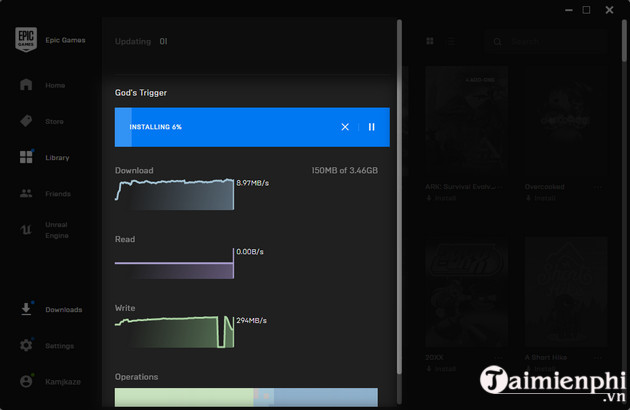This screenshot has width=630, height=410.
Task: Click the Kamjkaze username
Action: [63, 382]
